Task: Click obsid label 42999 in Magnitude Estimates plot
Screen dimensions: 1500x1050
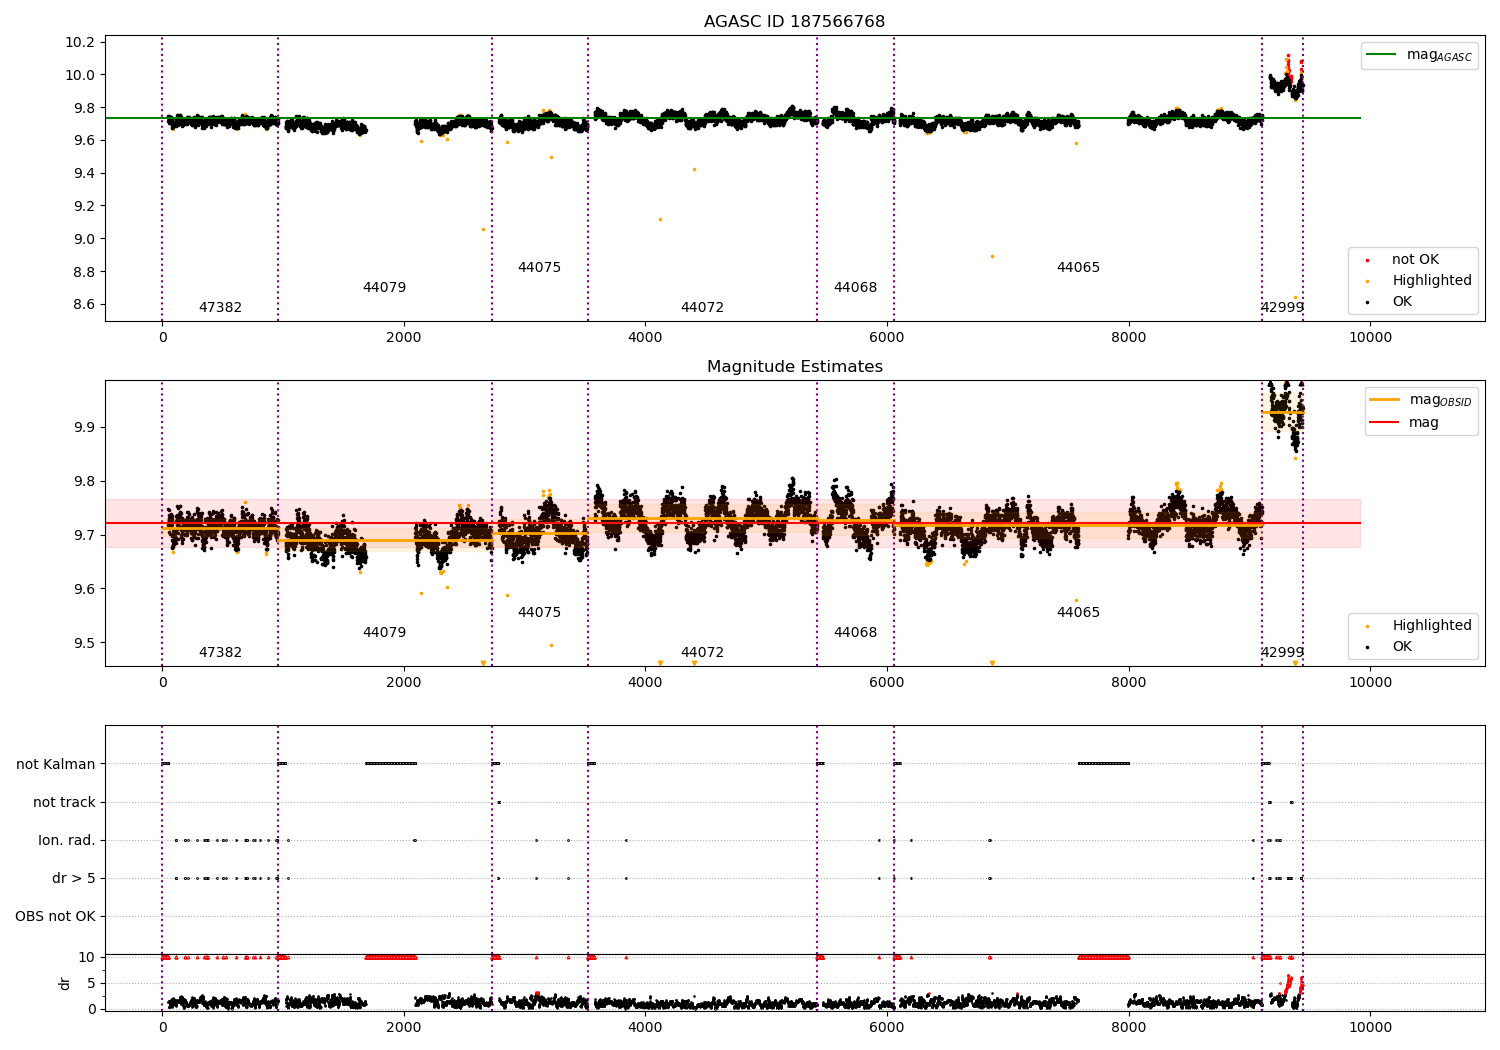Action: point(1282,653)
